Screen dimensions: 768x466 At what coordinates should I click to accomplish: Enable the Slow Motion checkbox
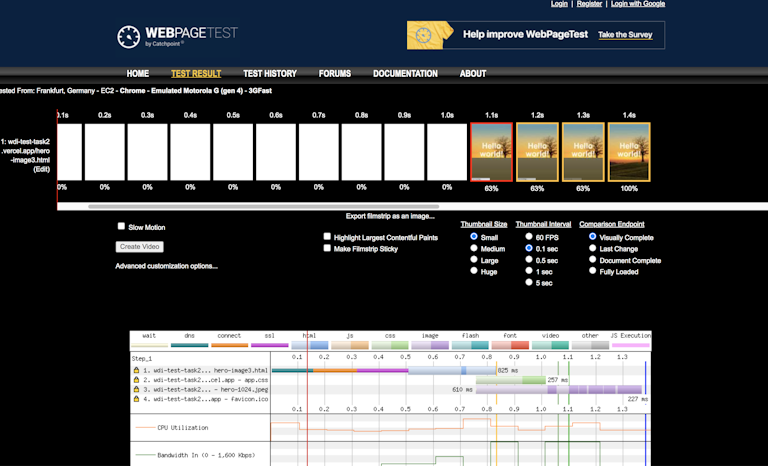click(122, 227)
